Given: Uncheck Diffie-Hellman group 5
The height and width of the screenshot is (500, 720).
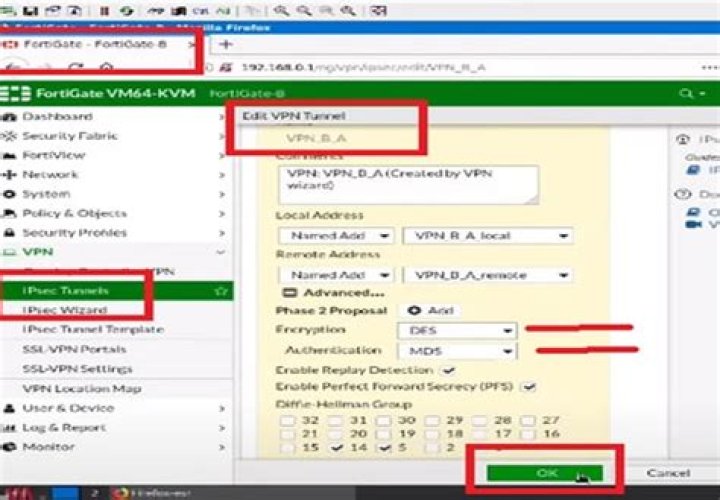Looking at the screenshot, I should pos(384,448).
